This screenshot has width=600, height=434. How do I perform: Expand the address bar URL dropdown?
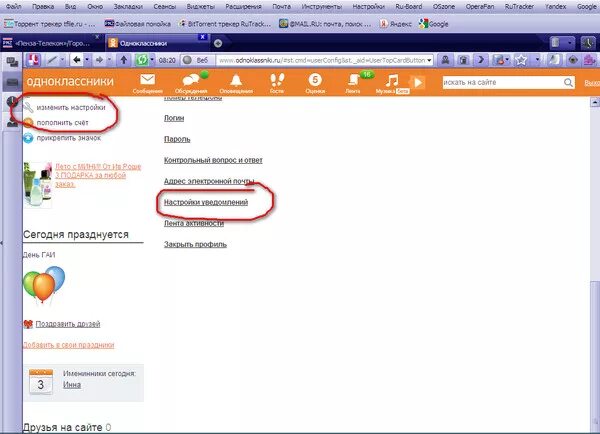click(x=429, y=60)
